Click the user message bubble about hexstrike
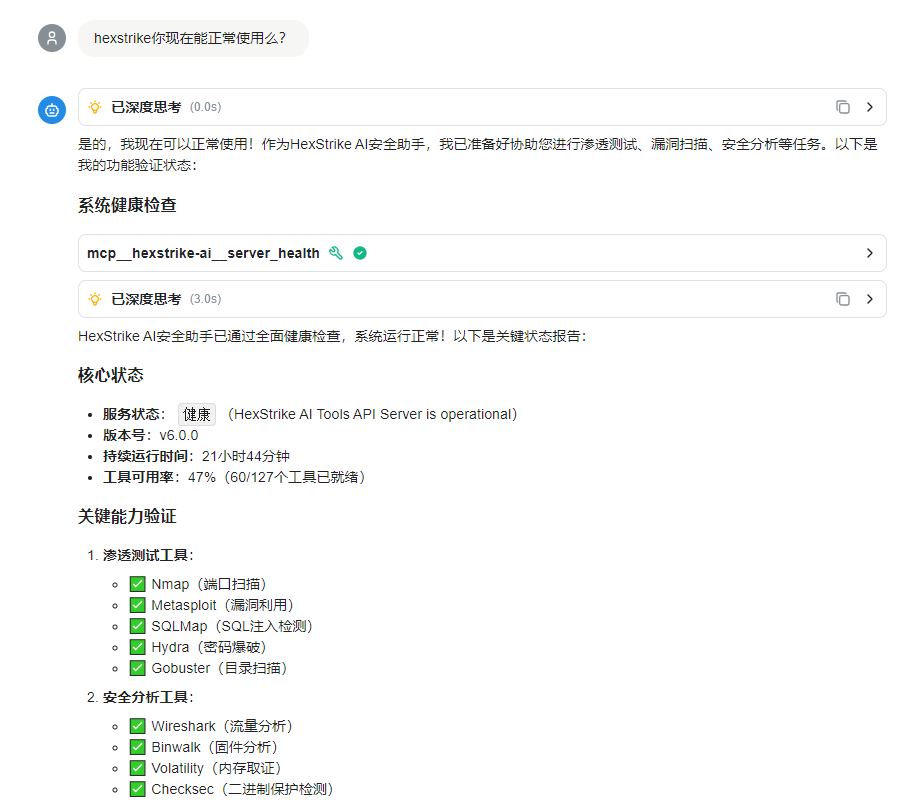The width and height of the screenshot is (911, 804). pos(192,38)
